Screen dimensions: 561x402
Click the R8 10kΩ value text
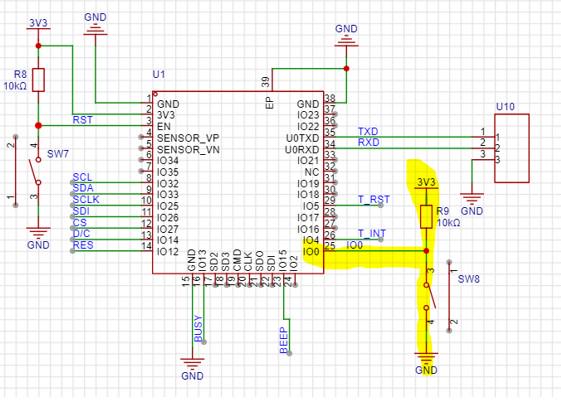coord(15,86)
